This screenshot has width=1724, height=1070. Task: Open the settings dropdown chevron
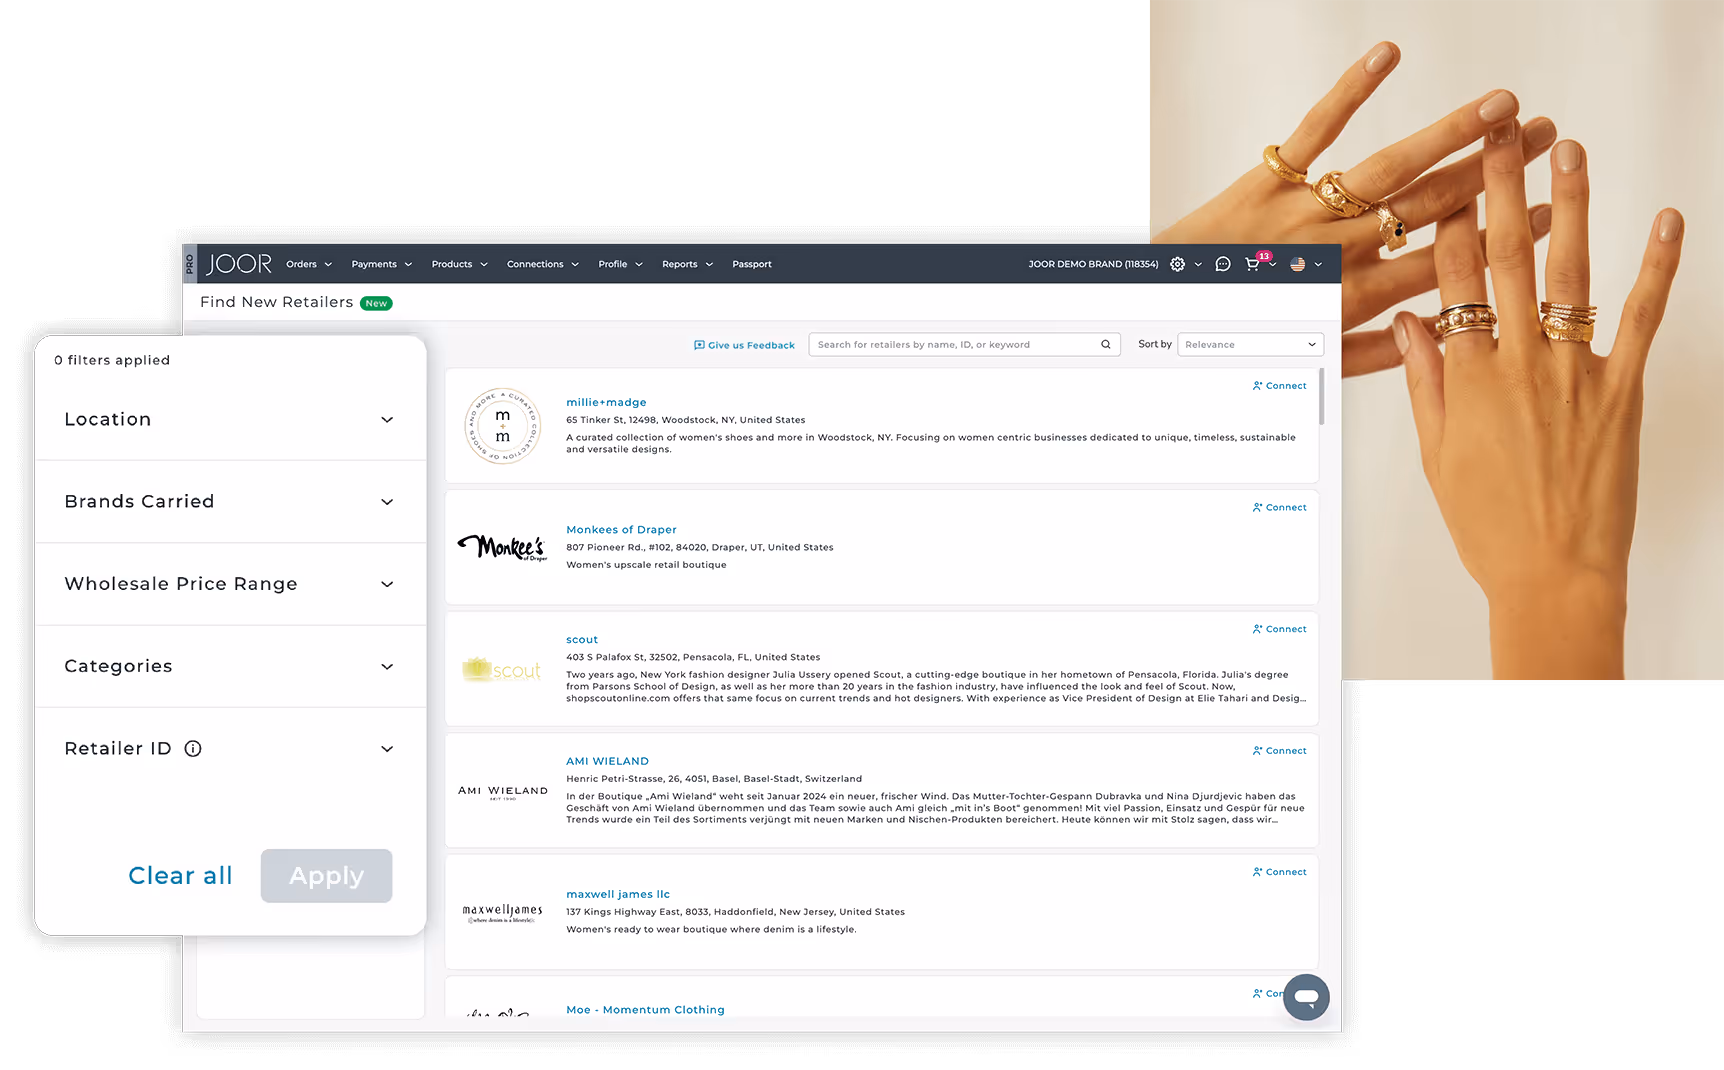tap(1198, 265)
